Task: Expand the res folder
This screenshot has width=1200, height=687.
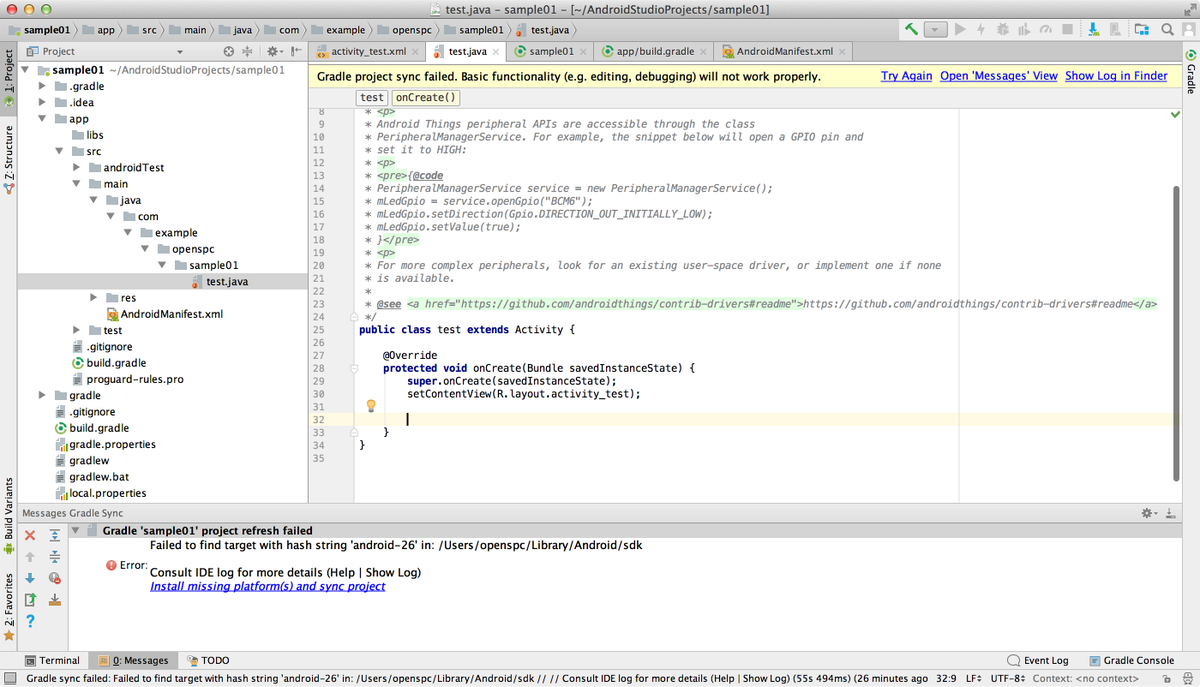Action: click(93, 298)
